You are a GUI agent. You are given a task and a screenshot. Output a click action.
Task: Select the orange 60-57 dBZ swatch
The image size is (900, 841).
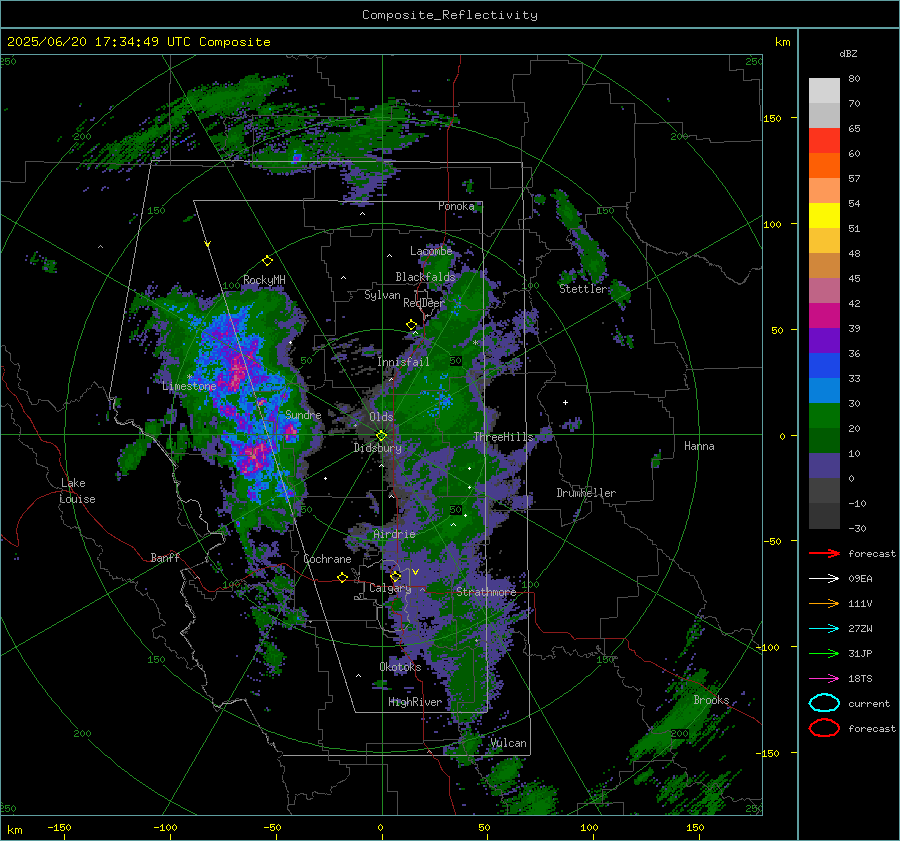click(x=824, y=166)
